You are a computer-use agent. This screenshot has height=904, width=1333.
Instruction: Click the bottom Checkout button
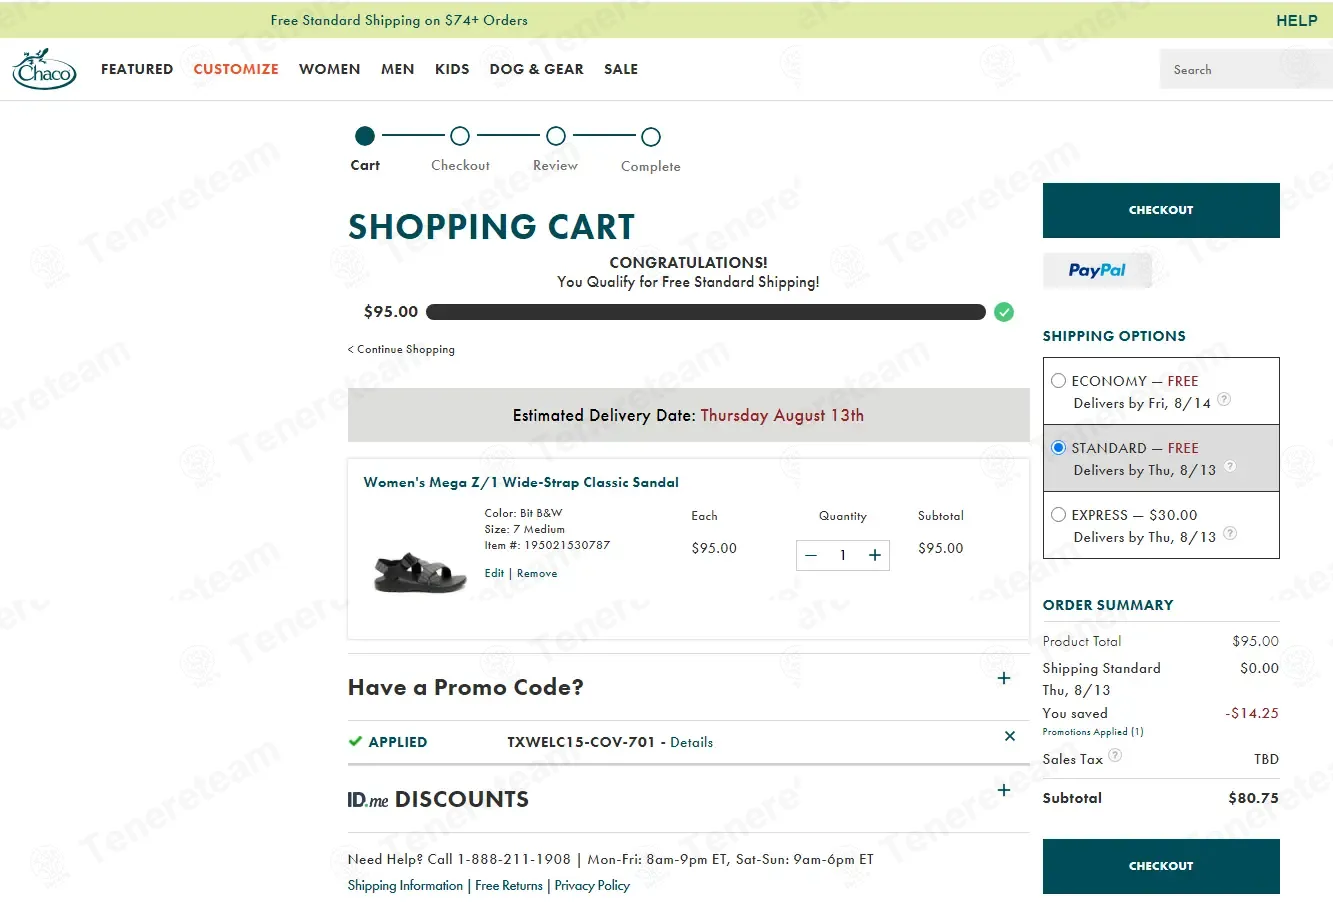pyautogui.click(x=1161, y=866)
